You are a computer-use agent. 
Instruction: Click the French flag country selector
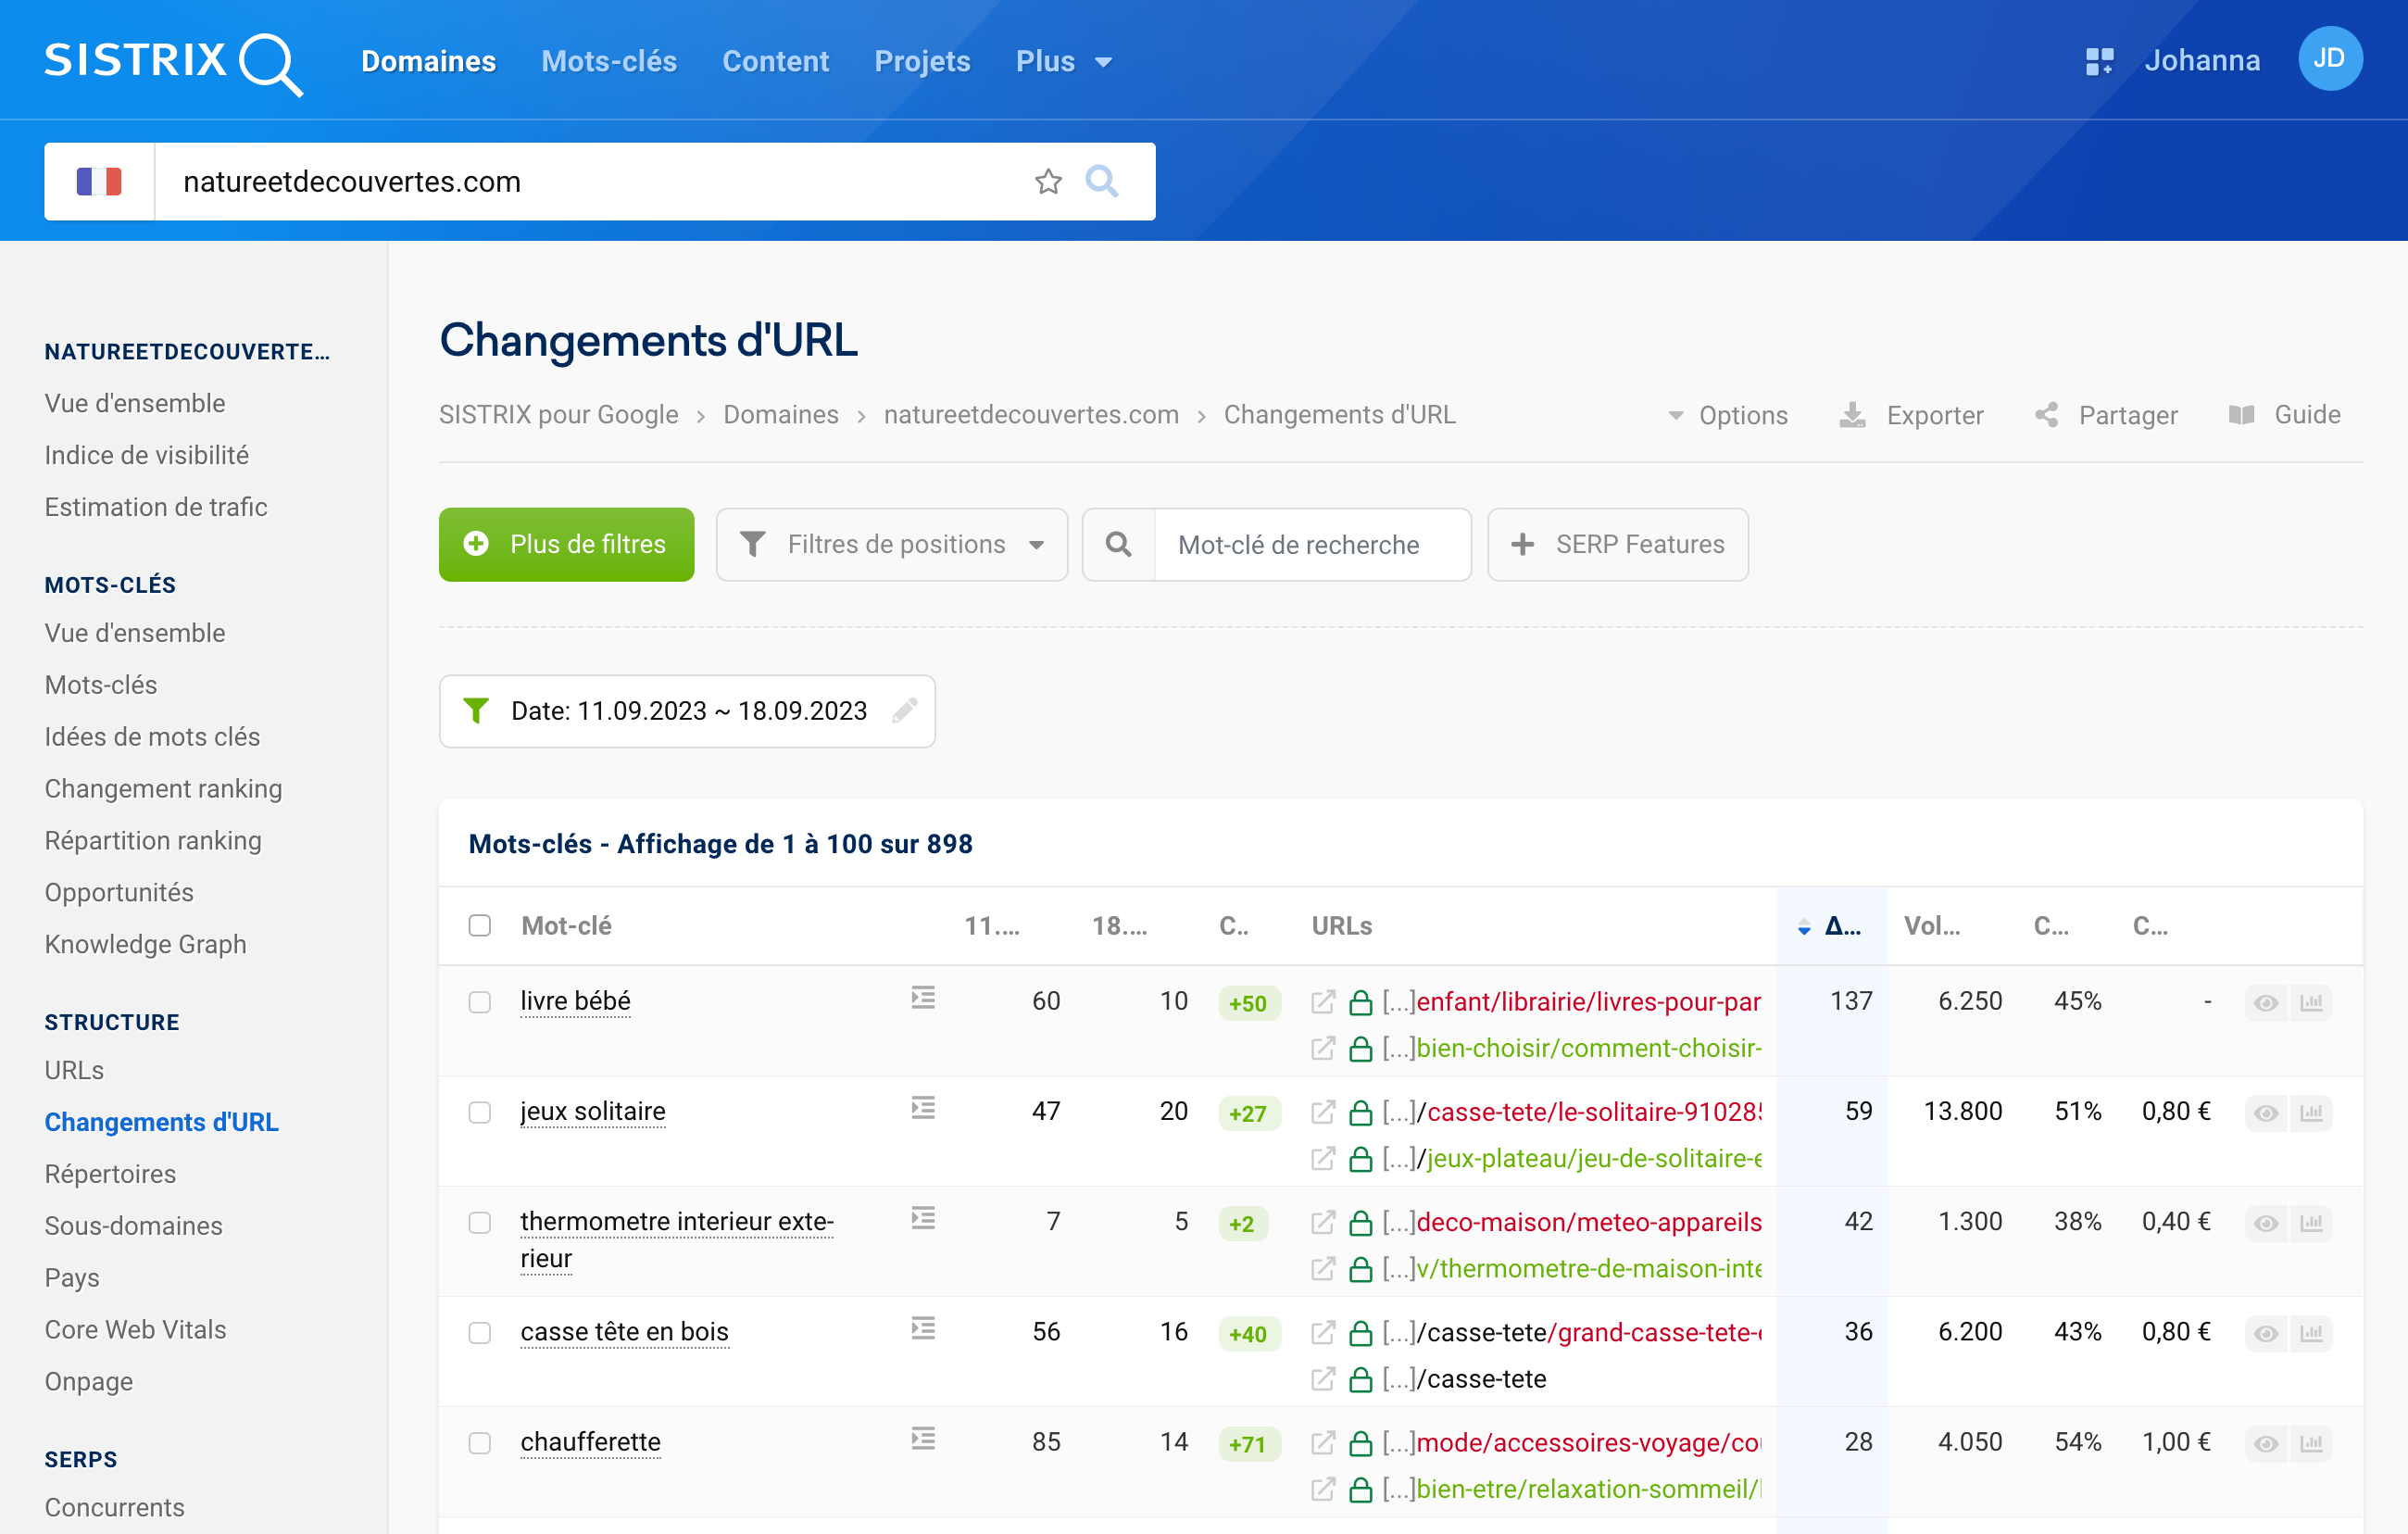coord(99,181)
